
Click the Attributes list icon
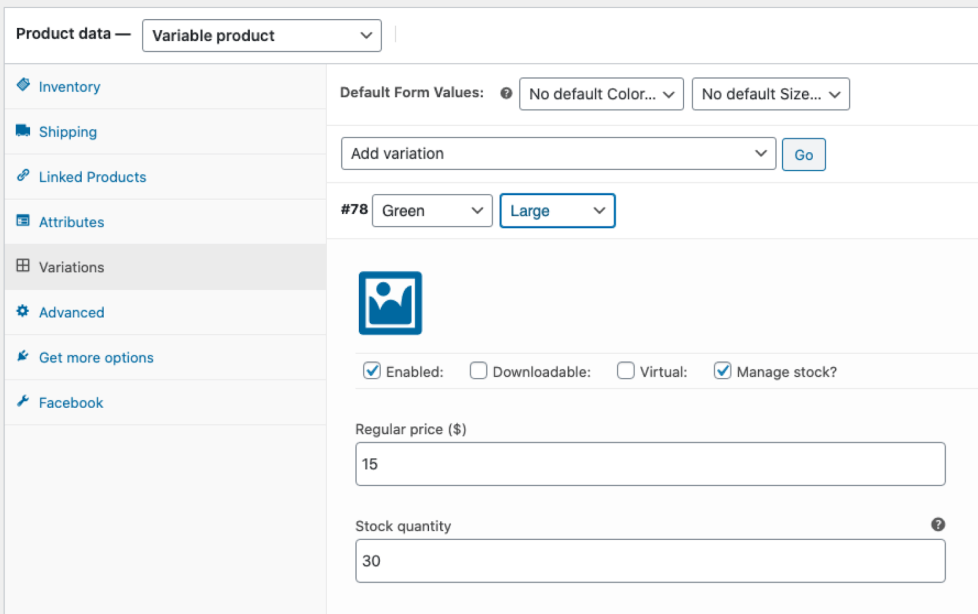click(23, 221)
